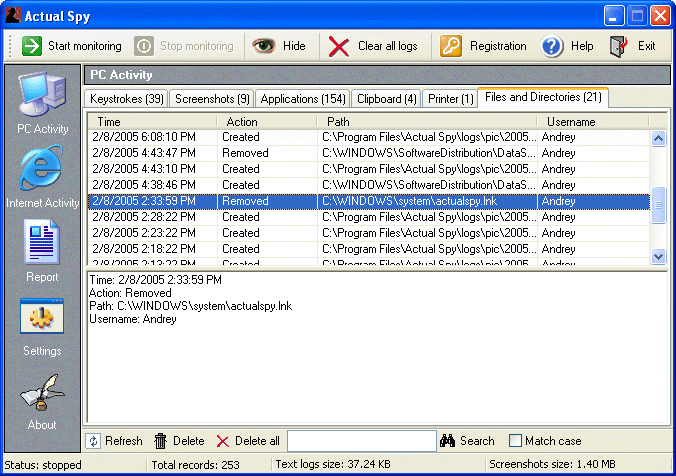Open PC Activity from the computer icon
Viewport: 676px width, 476px height.
click(42, 94)
